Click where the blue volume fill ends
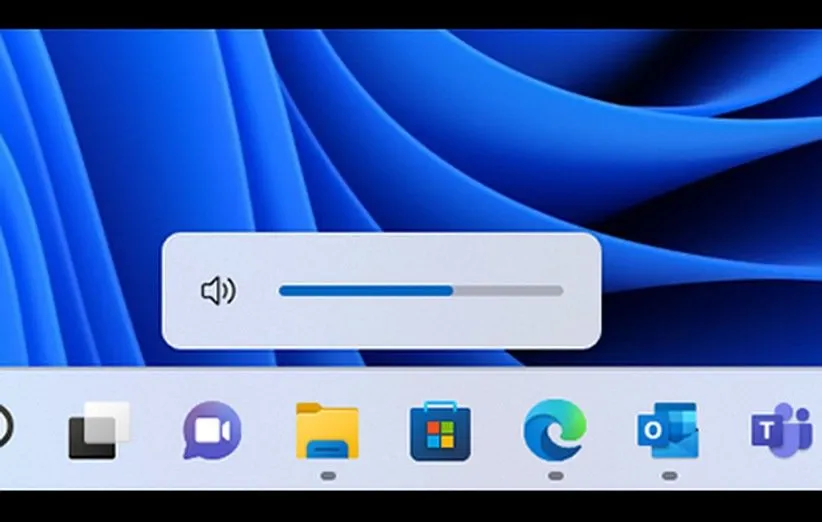Viewport: 822px width, 522px height. tap(453, 291)
